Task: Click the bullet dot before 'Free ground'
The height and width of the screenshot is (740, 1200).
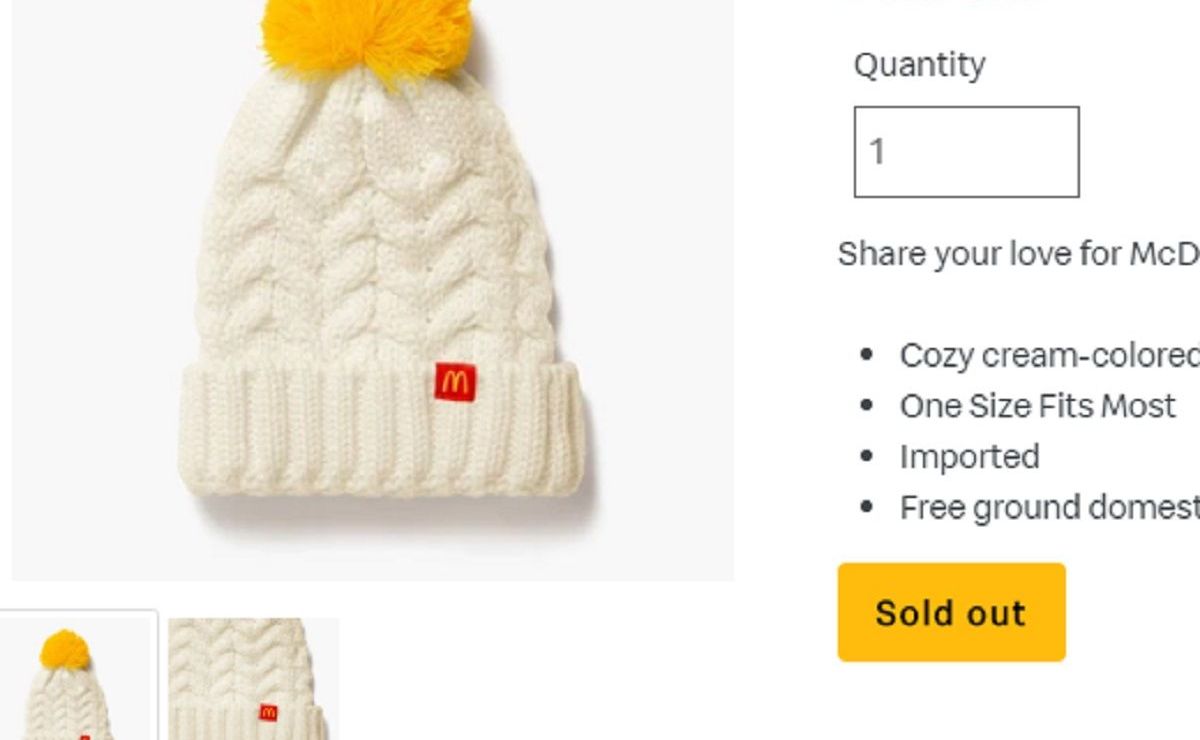Action: coord(867,508)
